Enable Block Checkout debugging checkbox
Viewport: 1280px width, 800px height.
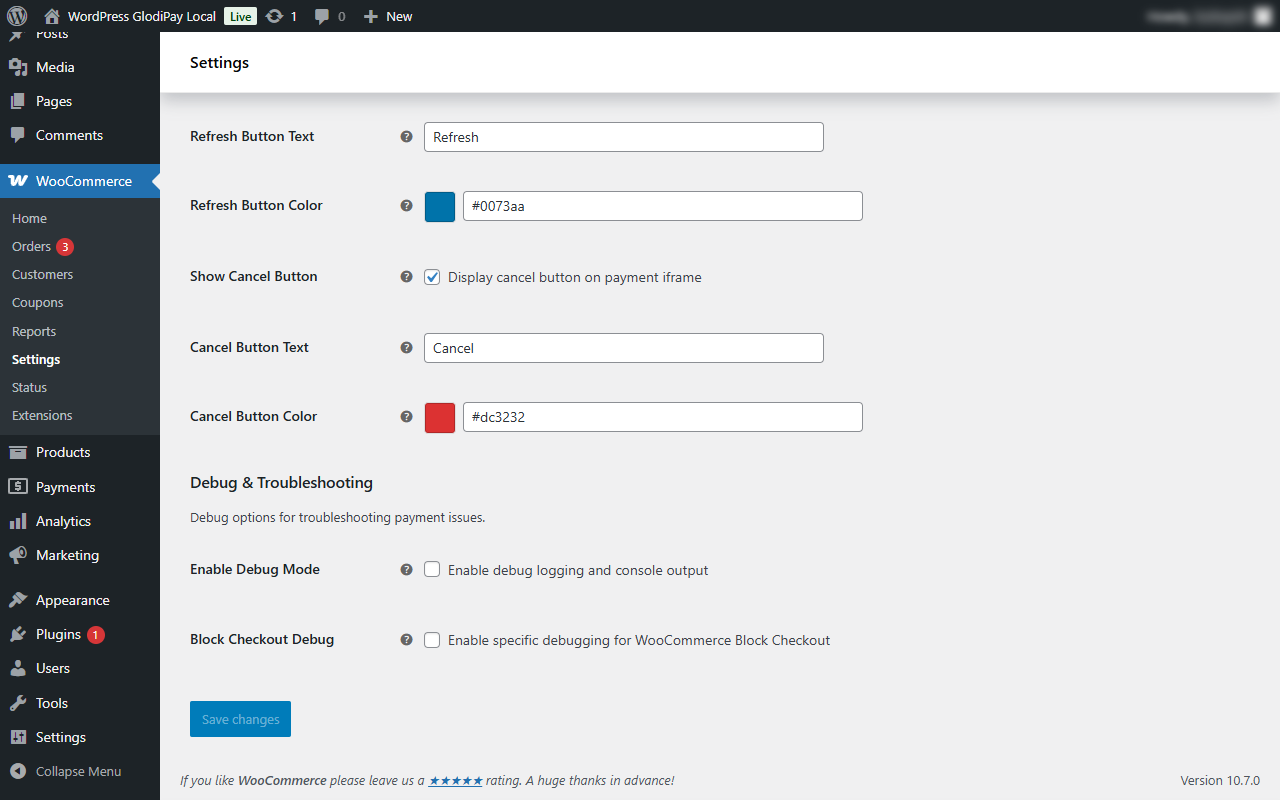(x=432, y=640)
